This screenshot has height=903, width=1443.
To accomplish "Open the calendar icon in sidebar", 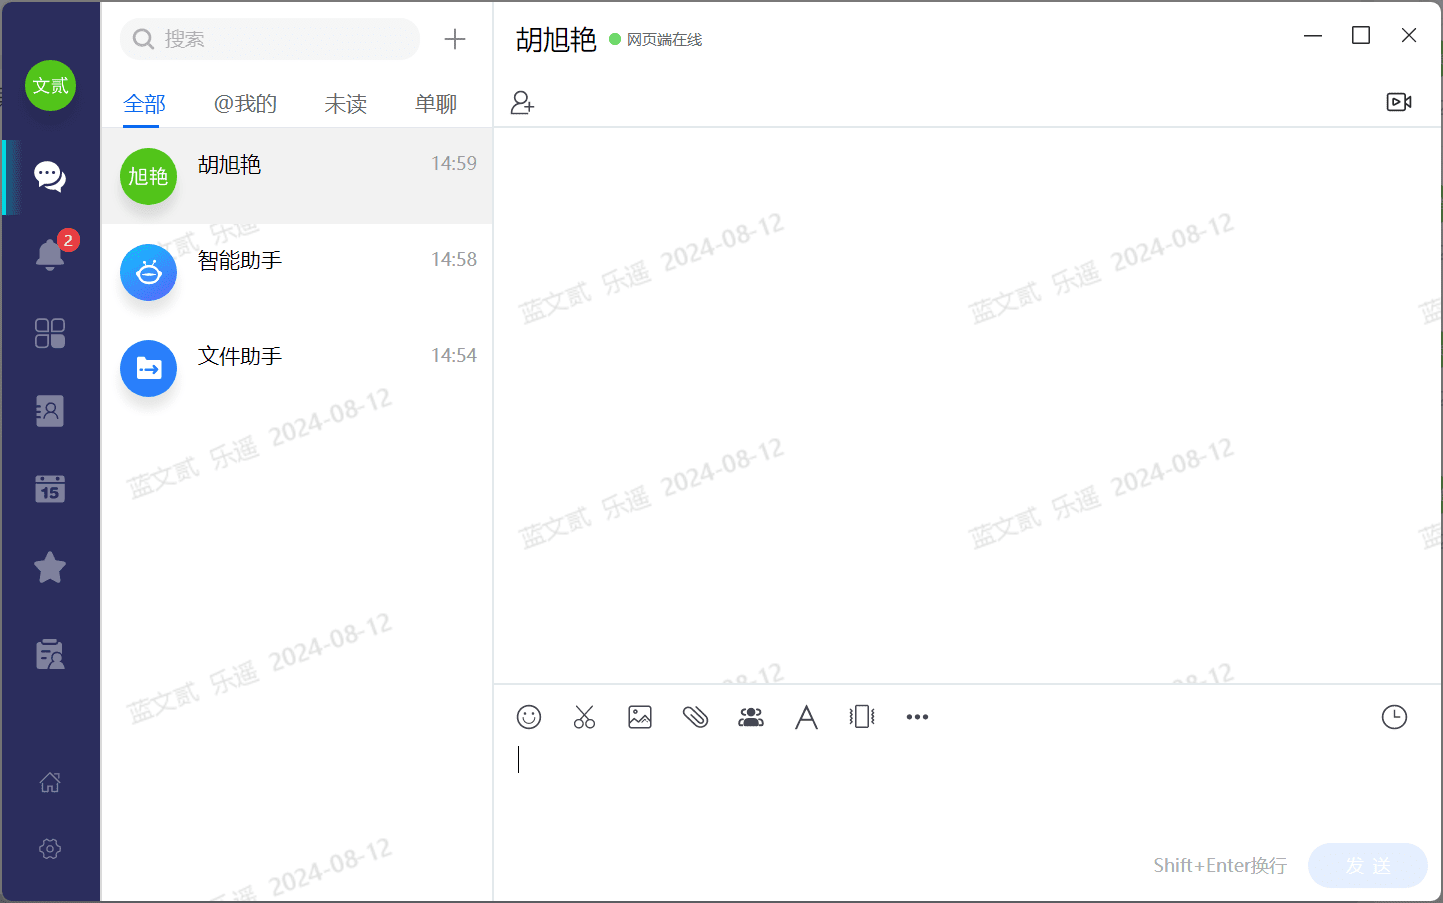I will [50, 489].
